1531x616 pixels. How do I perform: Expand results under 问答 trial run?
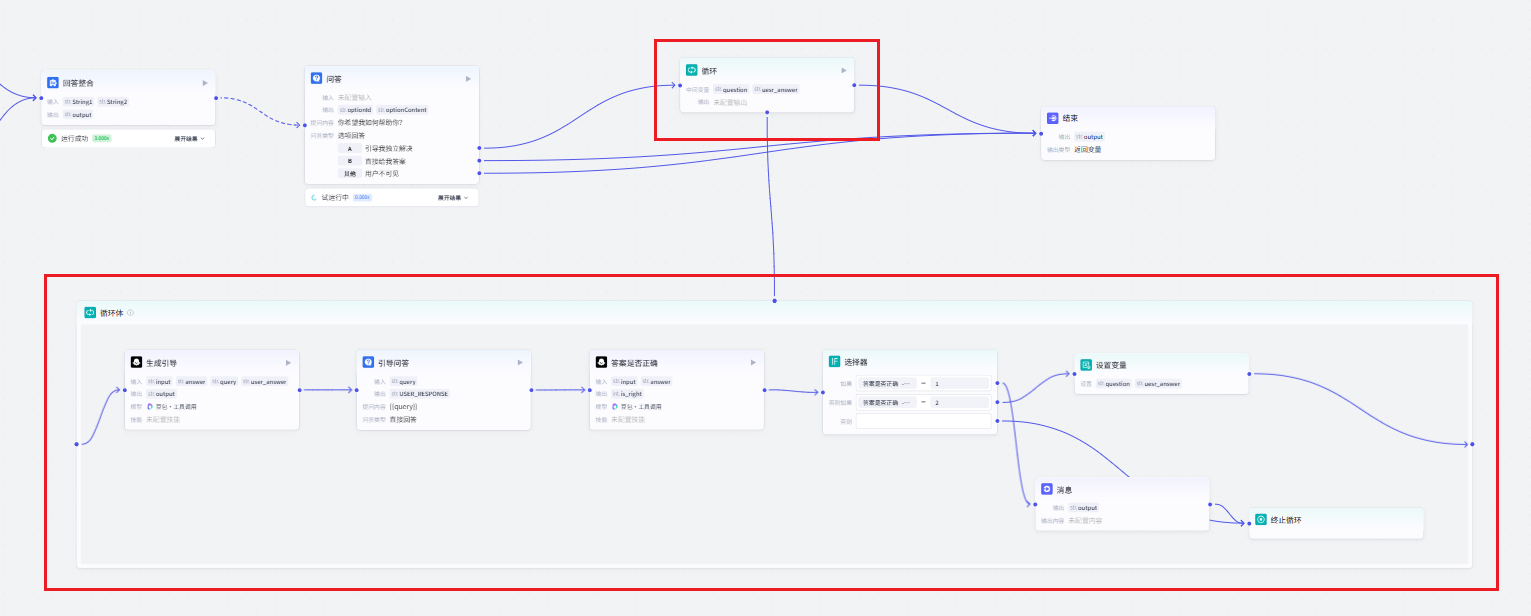tap(453, 197)
